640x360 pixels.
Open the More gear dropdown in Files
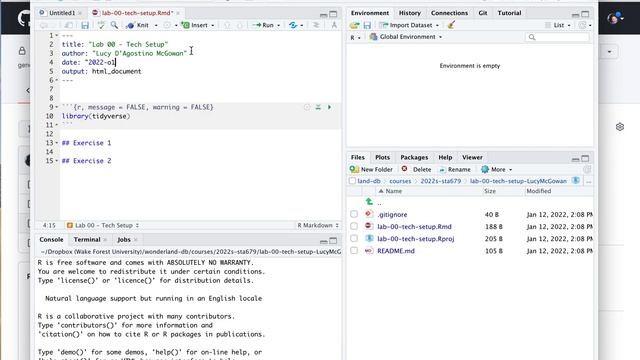point(496,169)
